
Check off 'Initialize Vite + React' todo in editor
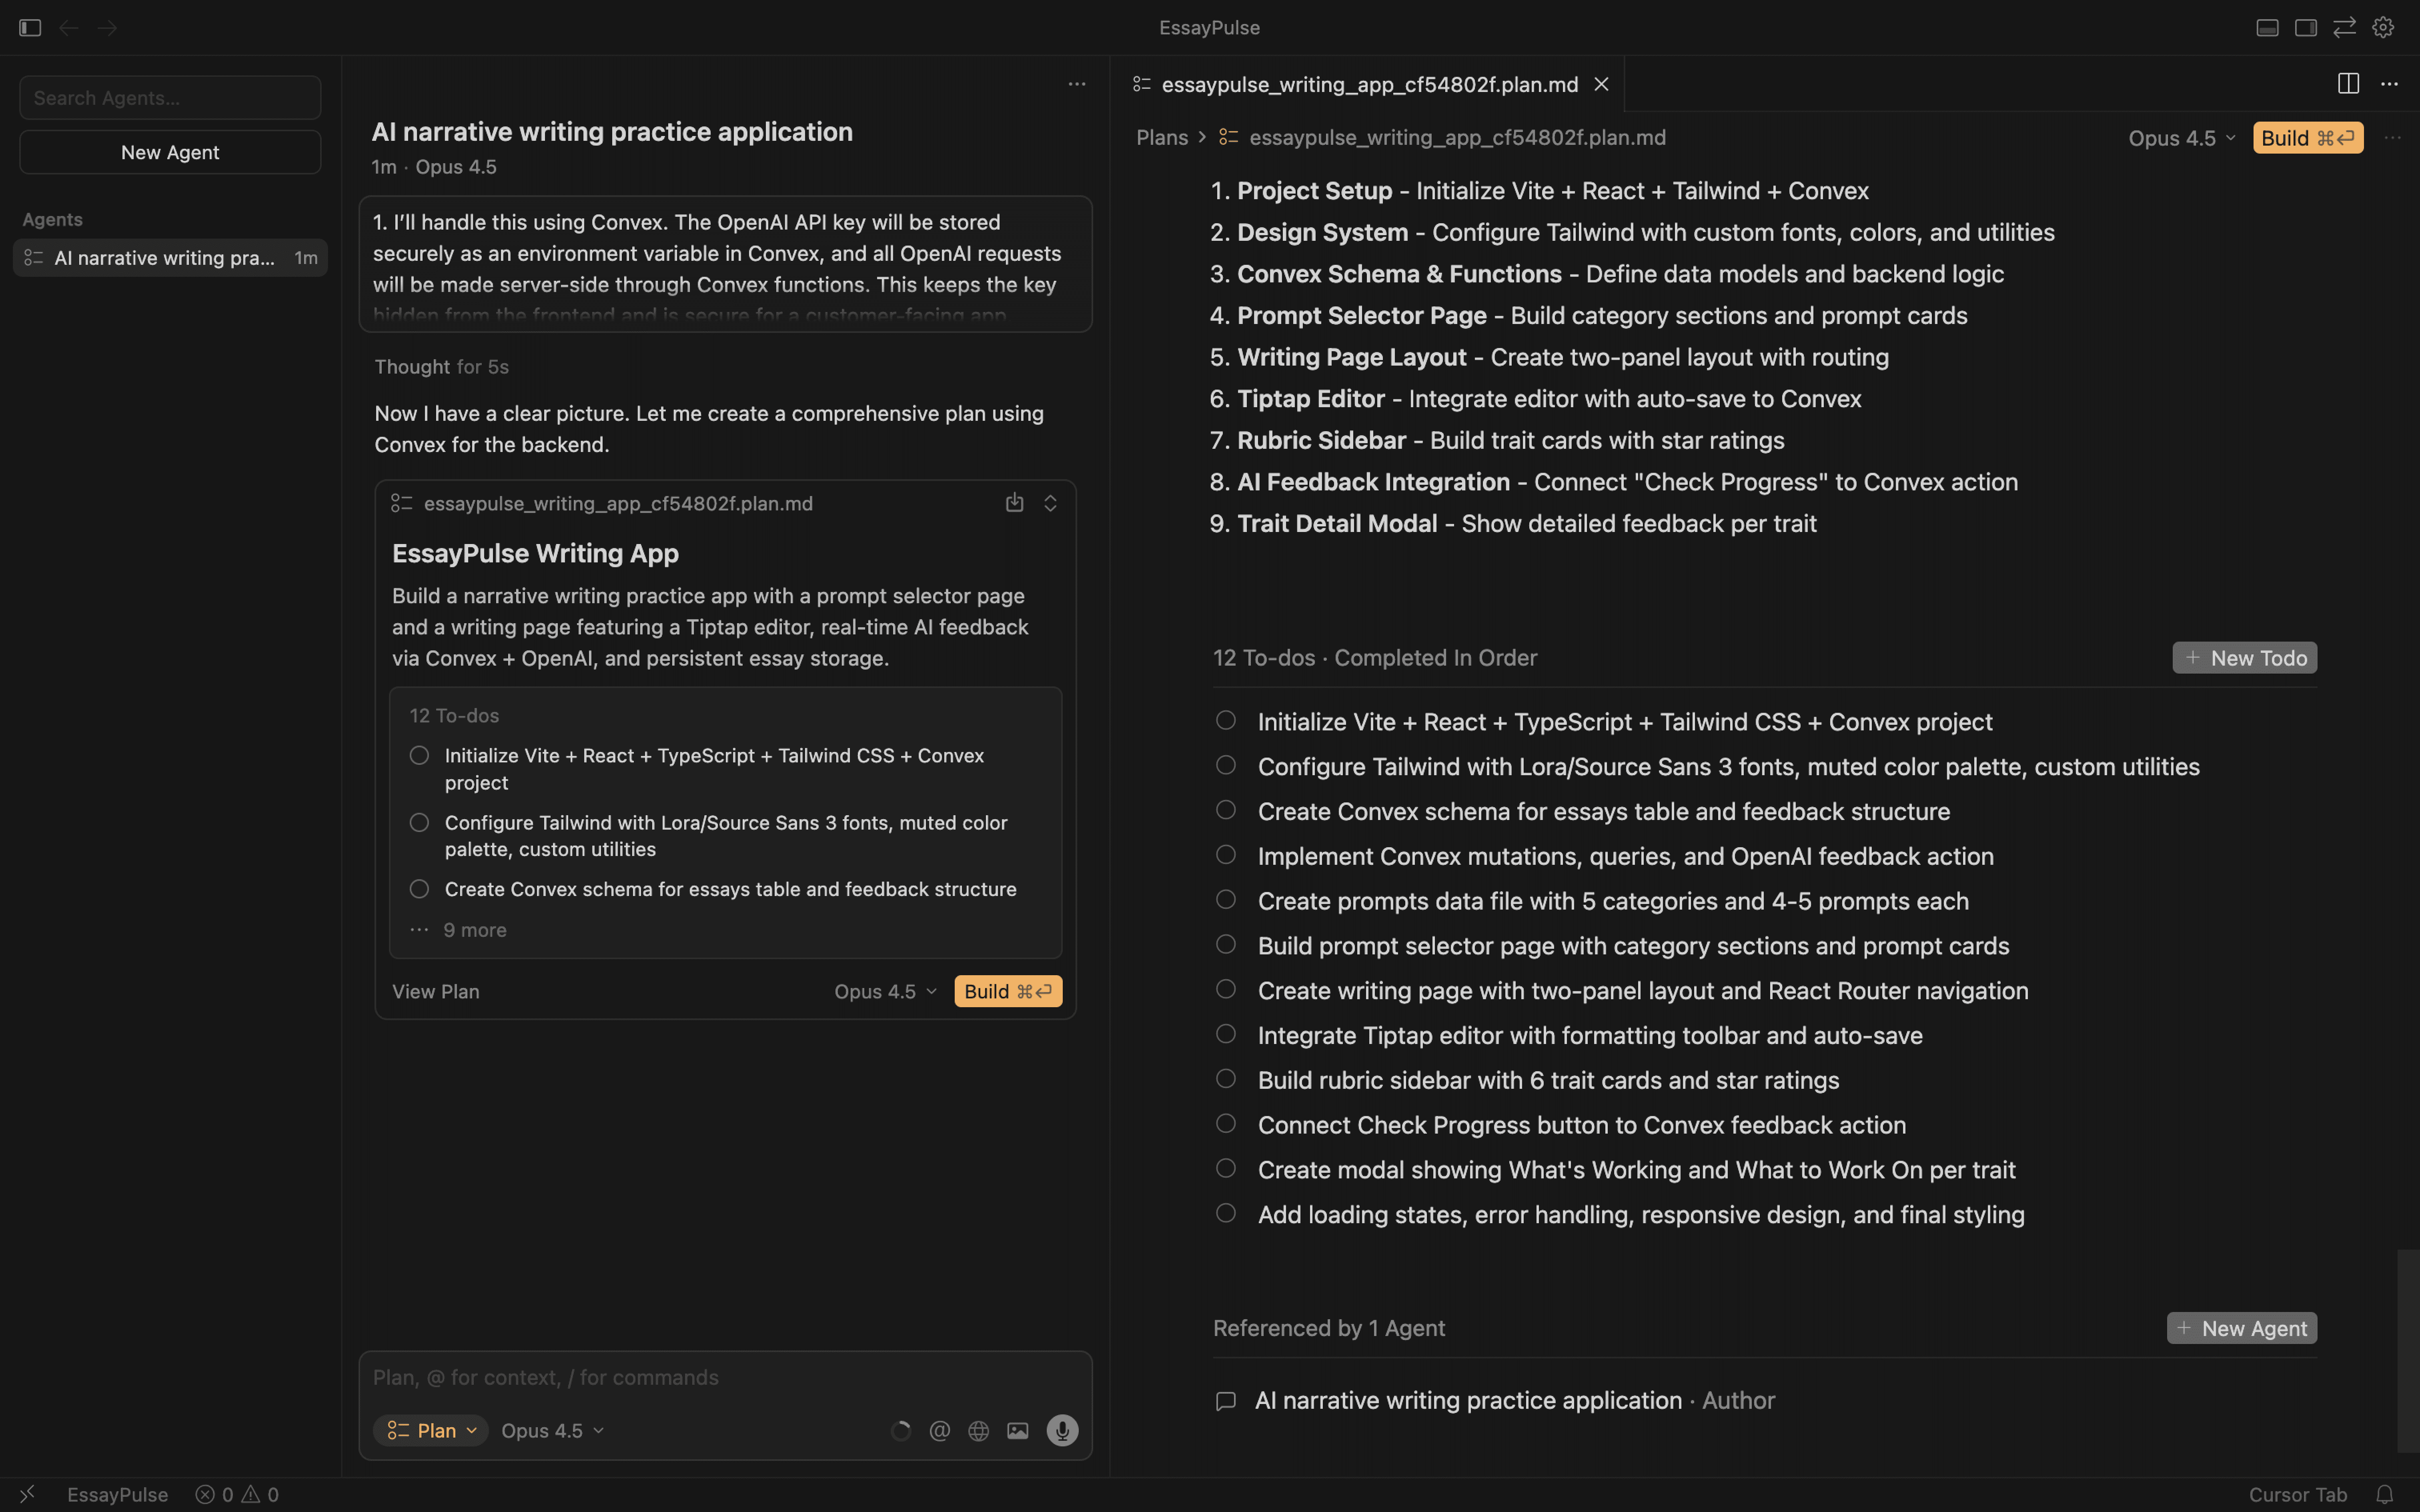pos(1226,721)
